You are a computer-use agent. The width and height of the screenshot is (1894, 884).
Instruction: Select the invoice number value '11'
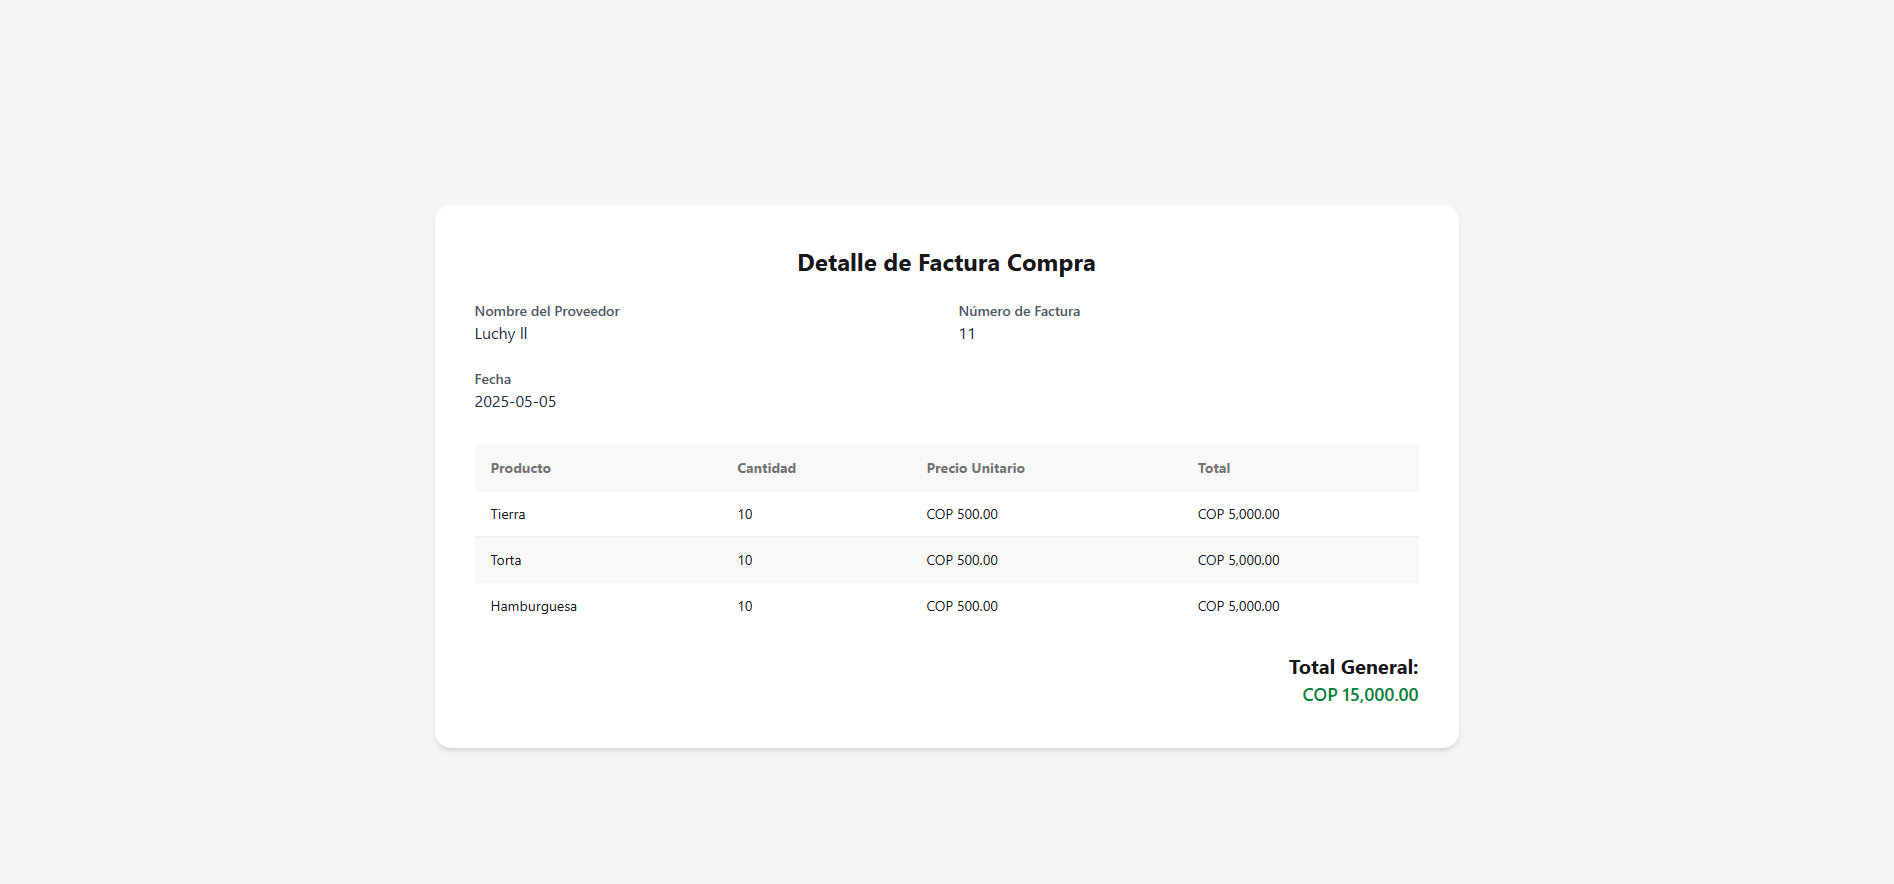click(x=967, y=334)
